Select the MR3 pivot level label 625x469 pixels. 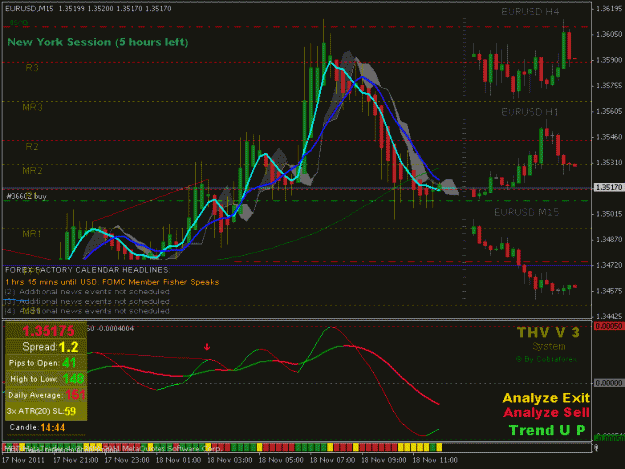pyautogui.click(x=32, y=107)
